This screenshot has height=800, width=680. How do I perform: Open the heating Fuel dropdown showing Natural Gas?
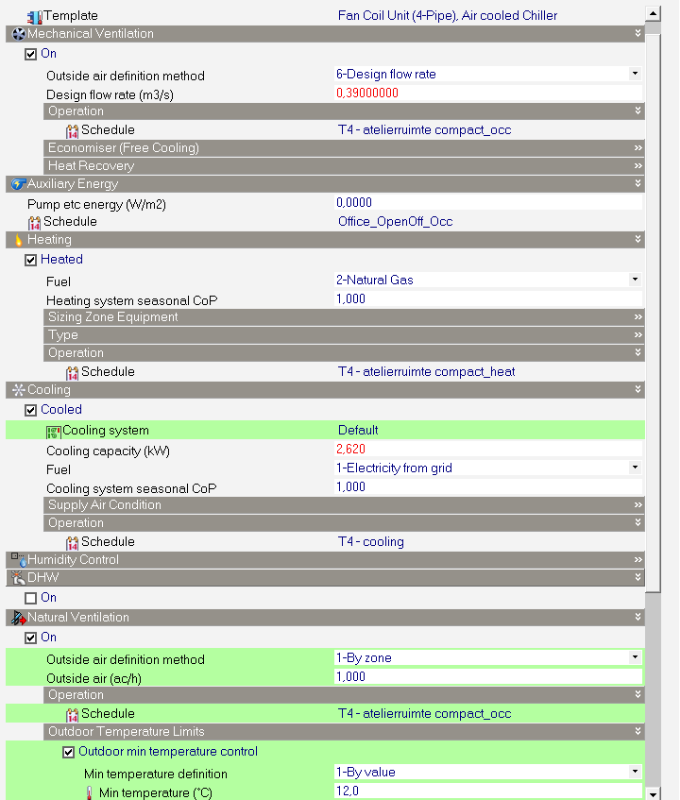coord(634,280)
